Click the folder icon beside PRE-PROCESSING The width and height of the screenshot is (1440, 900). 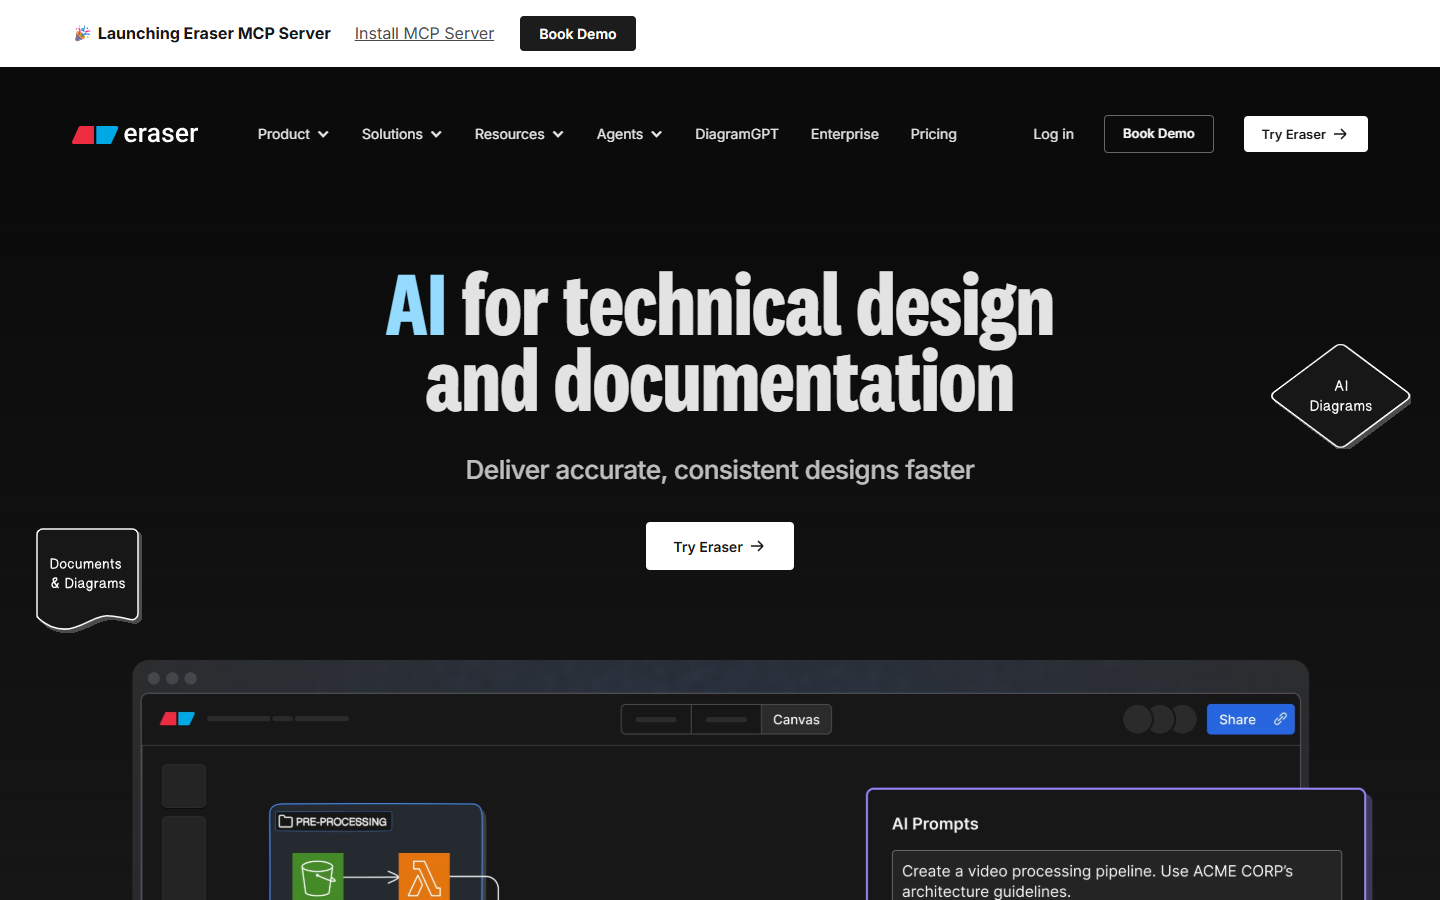click(286, 822)
